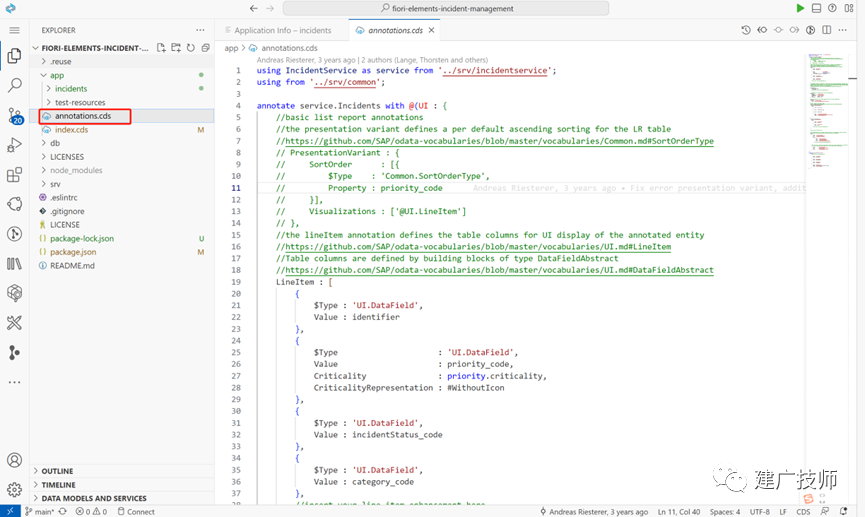Click the remote connection icon in status bar
Viewport: 865px width, 517px height.
[10, 511]
